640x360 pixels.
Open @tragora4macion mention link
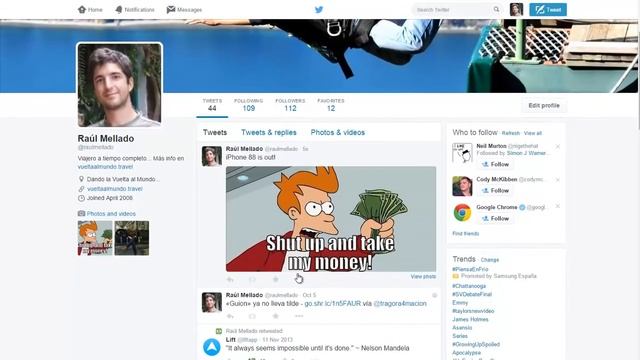pos(400,304)
